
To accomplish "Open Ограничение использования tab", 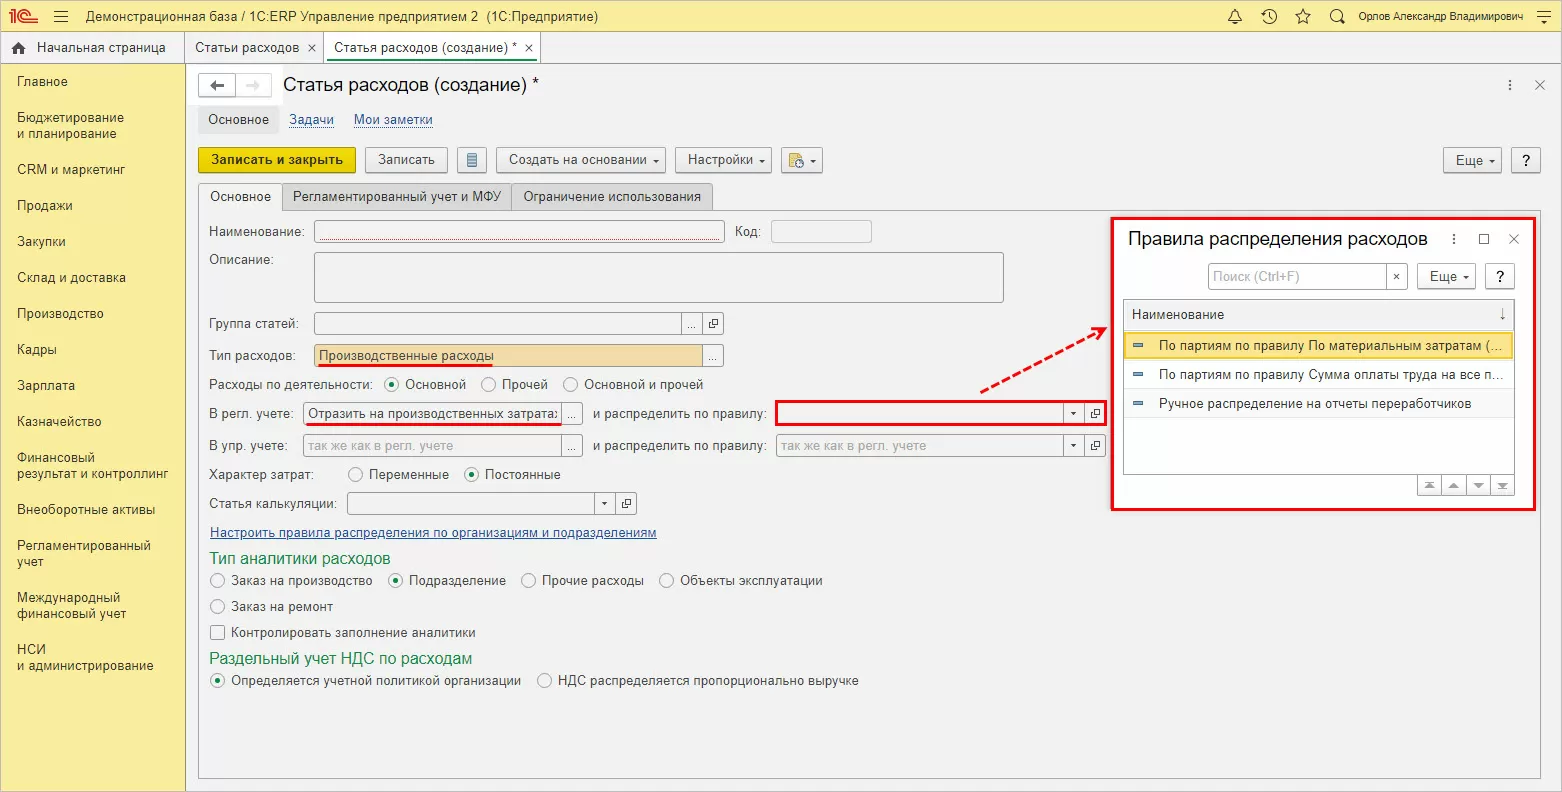I will (x=612, y=197).
